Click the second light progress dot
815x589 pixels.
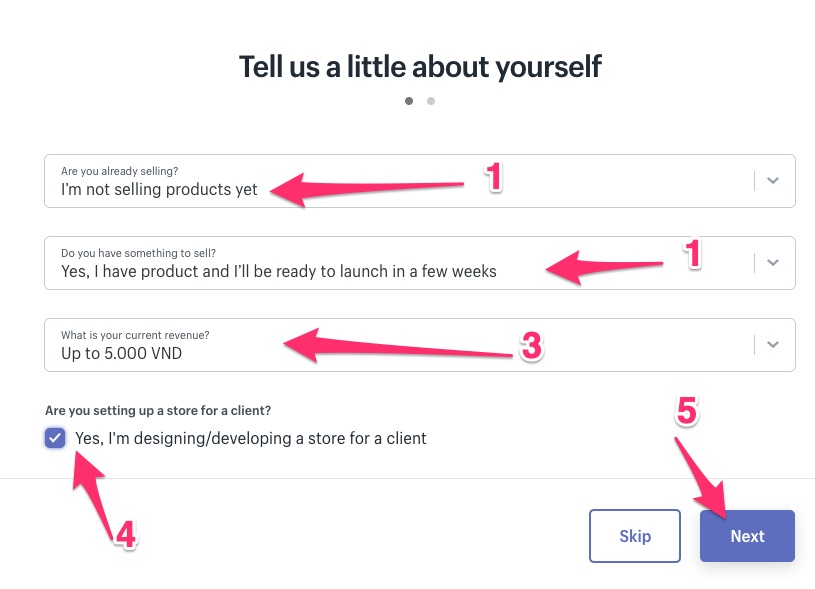coord(431,101)
